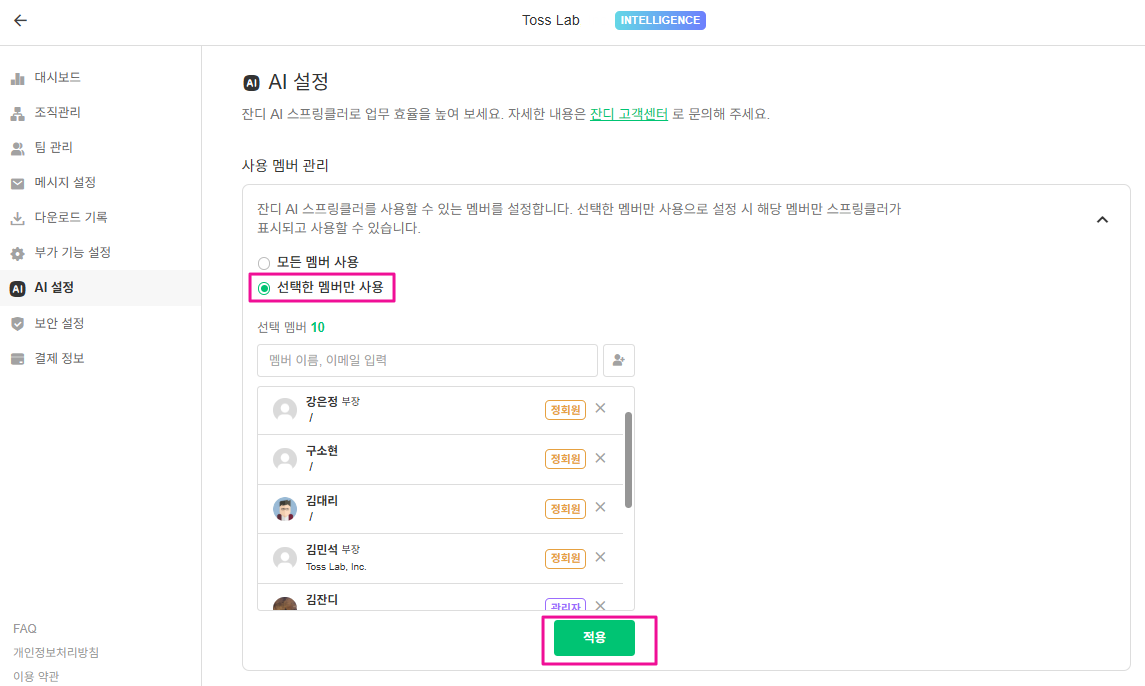Select the 모든 멤버 사용 radio option
The image size is (1145, 686).
(x=264, y=263)
